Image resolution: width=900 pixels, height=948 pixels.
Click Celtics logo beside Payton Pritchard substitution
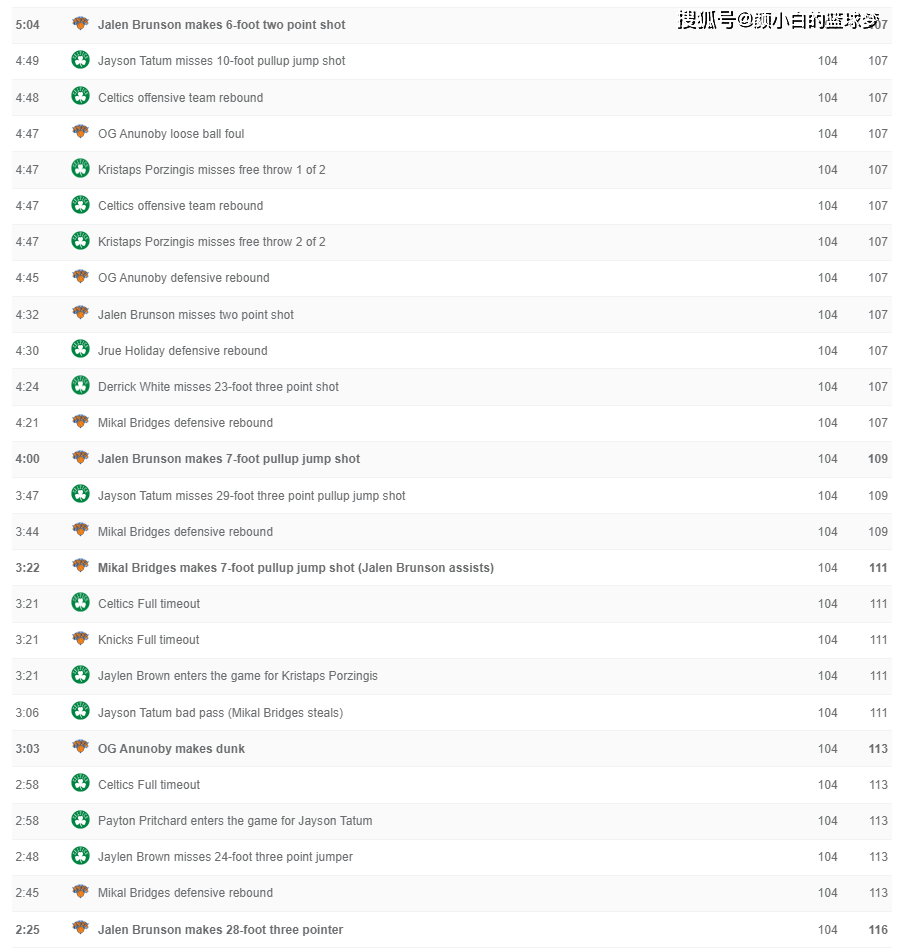pyautogui.click(x=80, y=819)
